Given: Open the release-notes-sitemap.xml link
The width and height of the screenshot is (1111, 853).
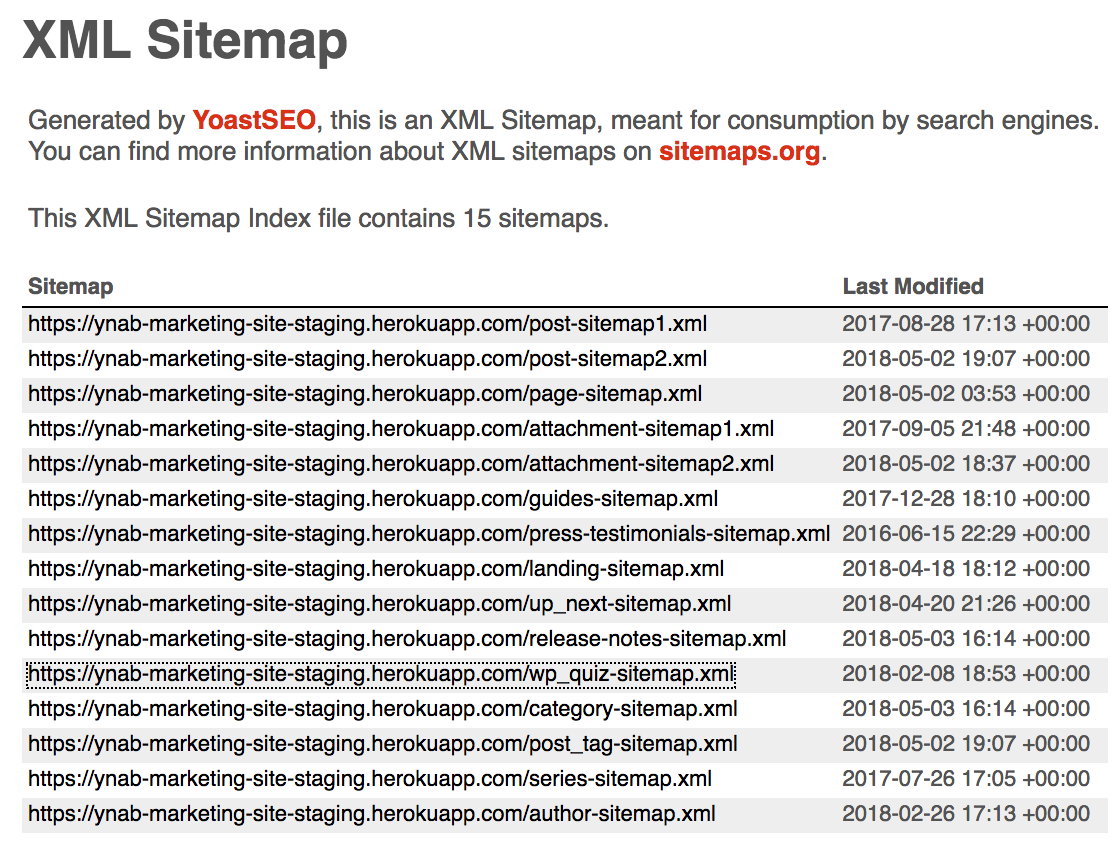Looking at the screenshot, I should click(407, 639).
